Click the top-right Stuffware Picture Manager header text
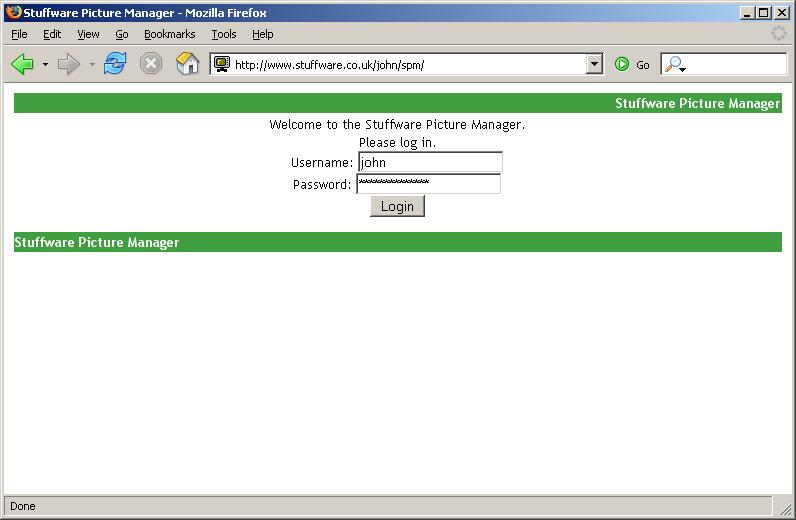Screen dimensions: 796x520 698,103
